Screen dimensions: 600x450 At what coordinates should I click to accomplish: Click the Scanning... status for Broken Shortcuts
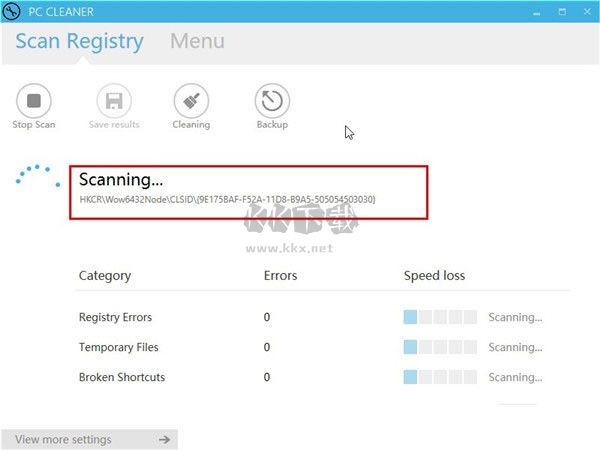pyautogui.click(x=515, y=378)
